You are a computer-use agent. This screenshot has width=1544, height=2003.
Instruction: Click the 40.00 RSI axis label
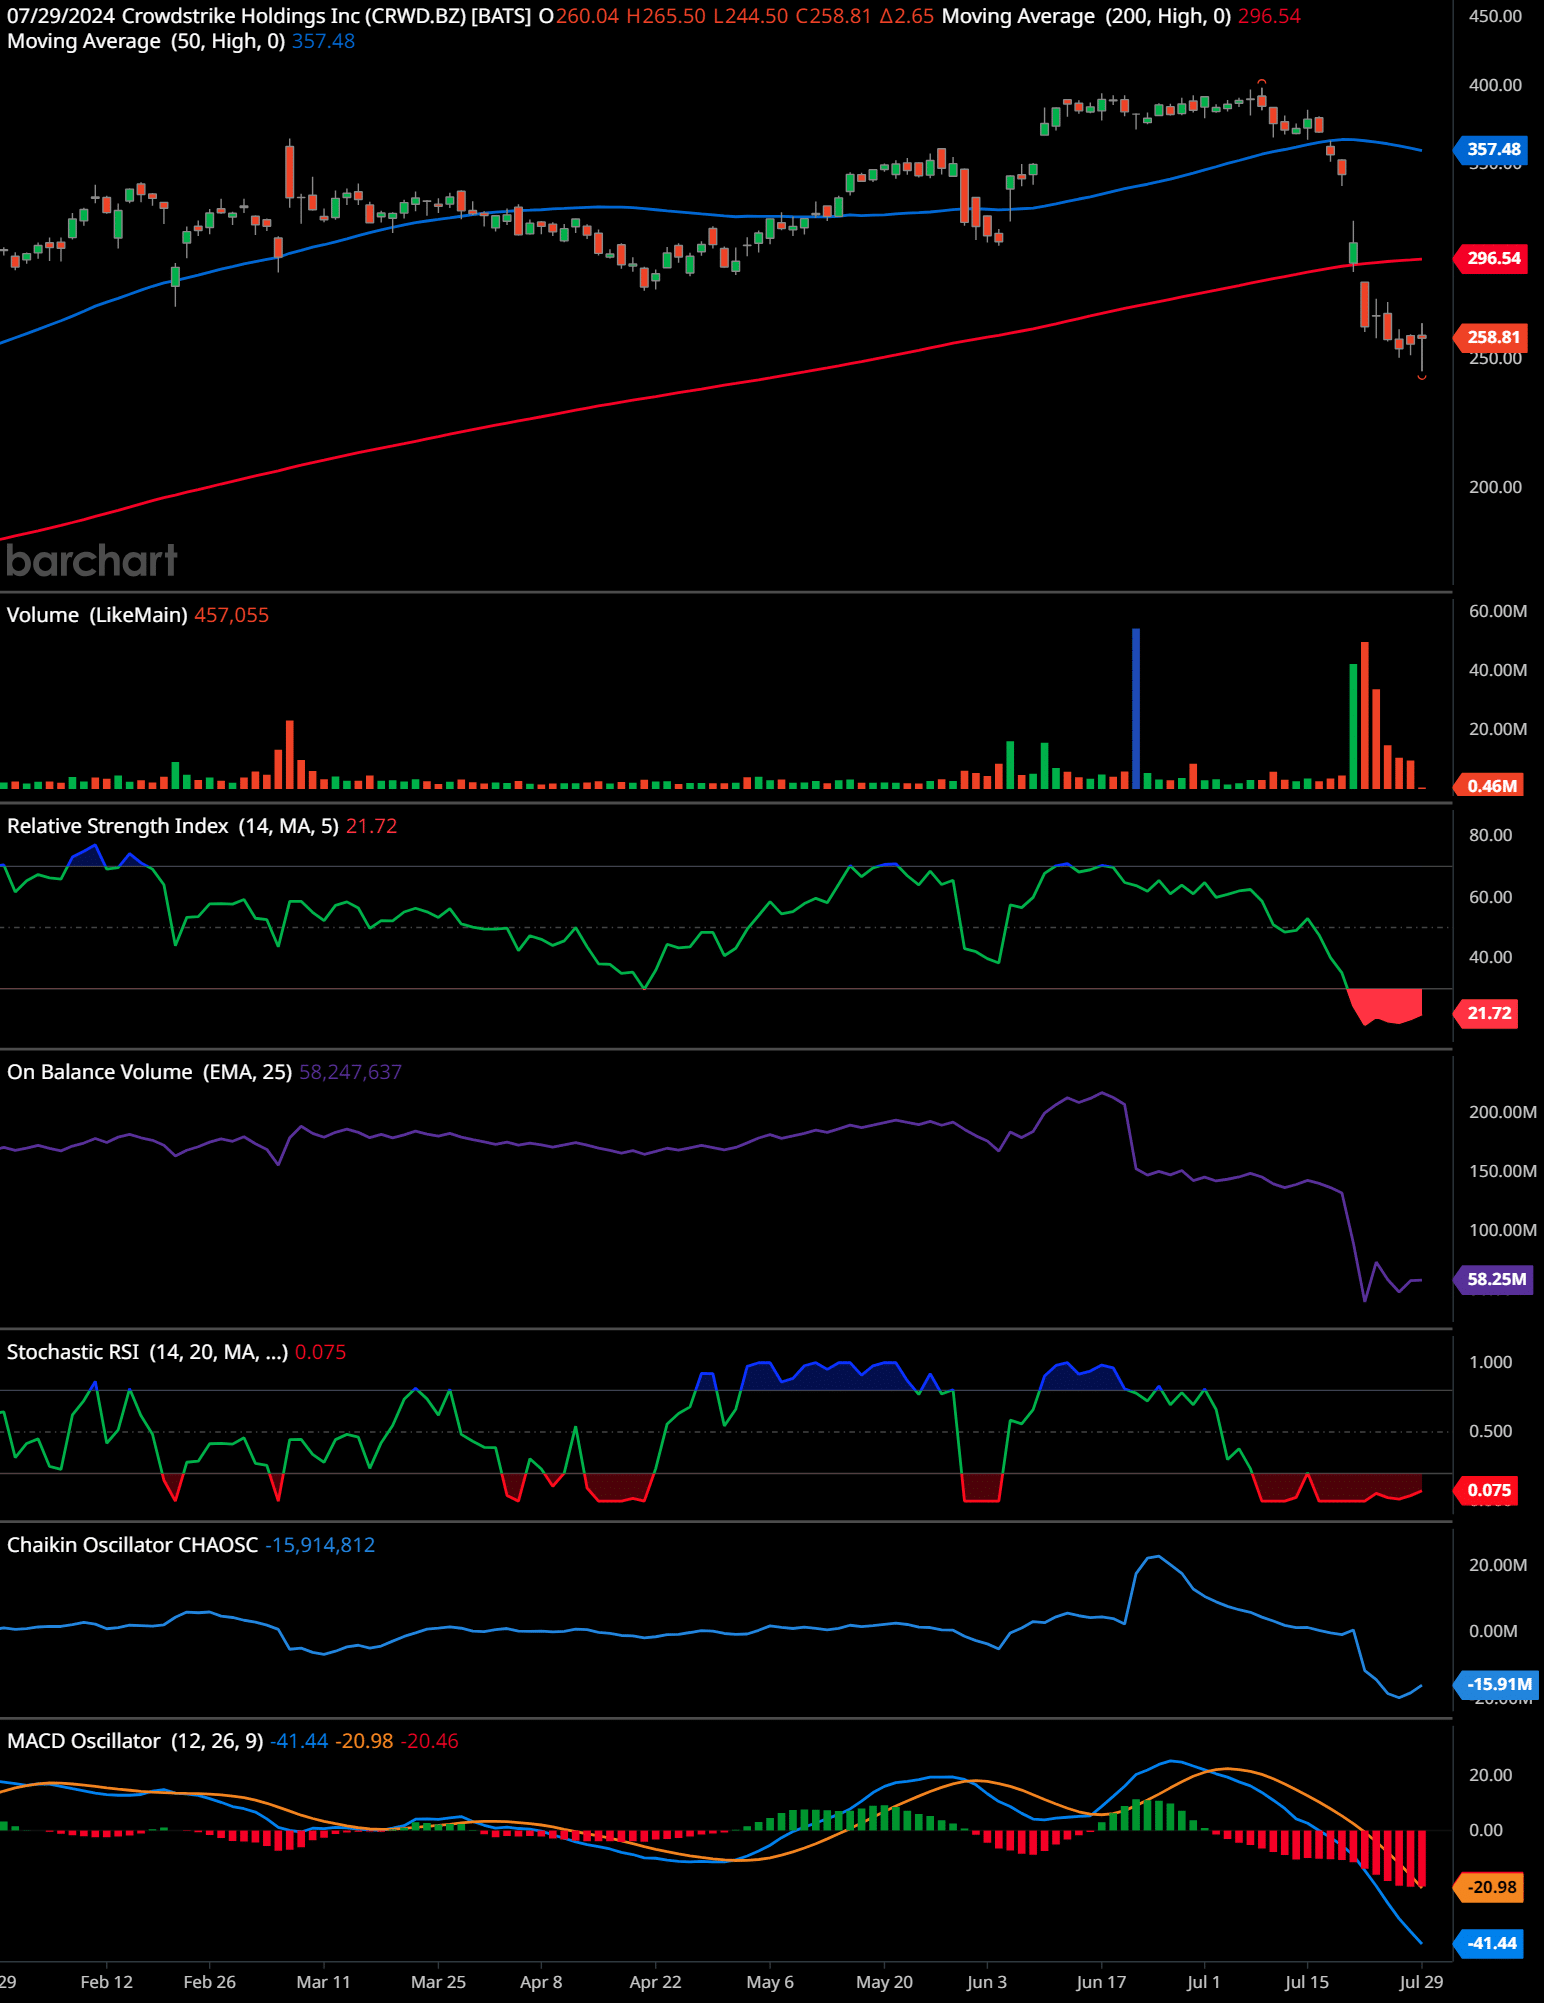pyautogui.click(x=1490, y=957)
